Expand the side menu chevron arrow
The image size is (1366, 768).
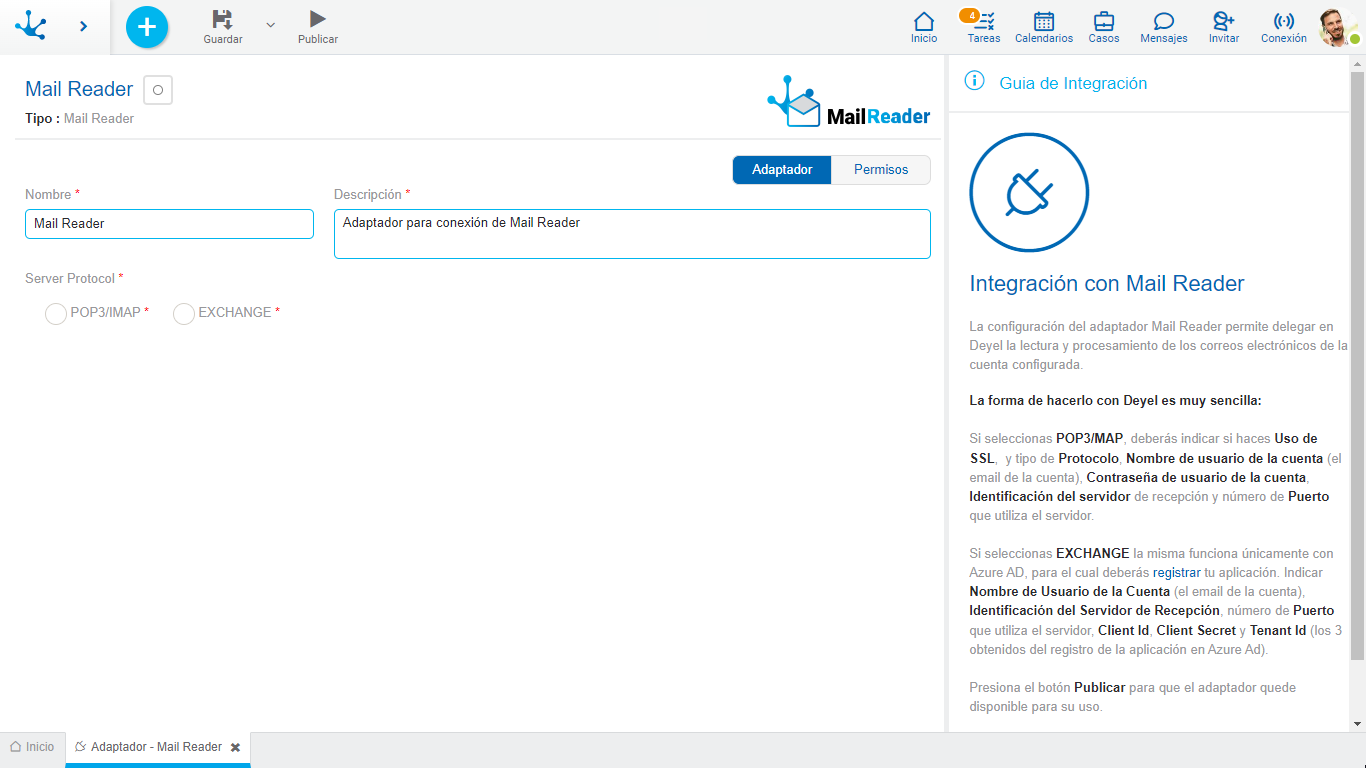[x=83, y=26]
